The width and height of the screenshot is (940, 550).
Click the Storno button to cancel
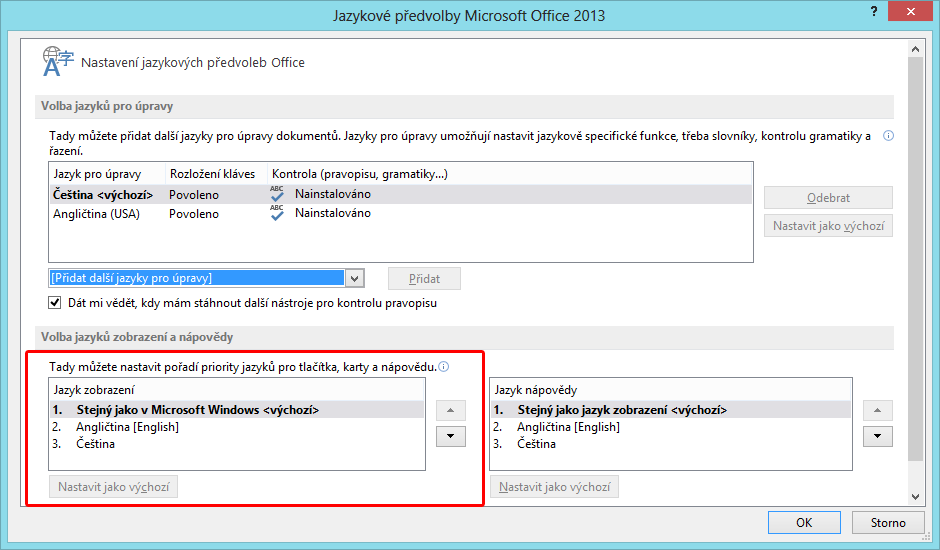pos(887,522)
